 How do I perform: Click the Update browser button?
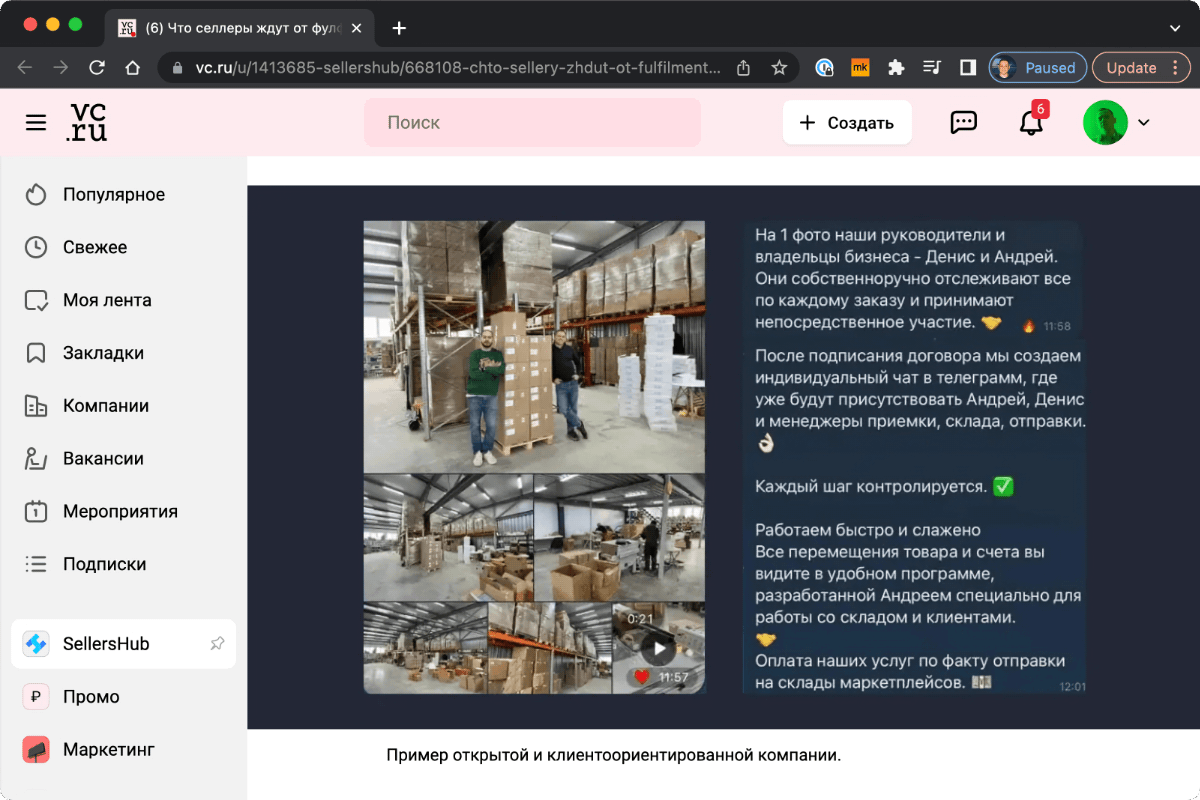pos(1132,67)
